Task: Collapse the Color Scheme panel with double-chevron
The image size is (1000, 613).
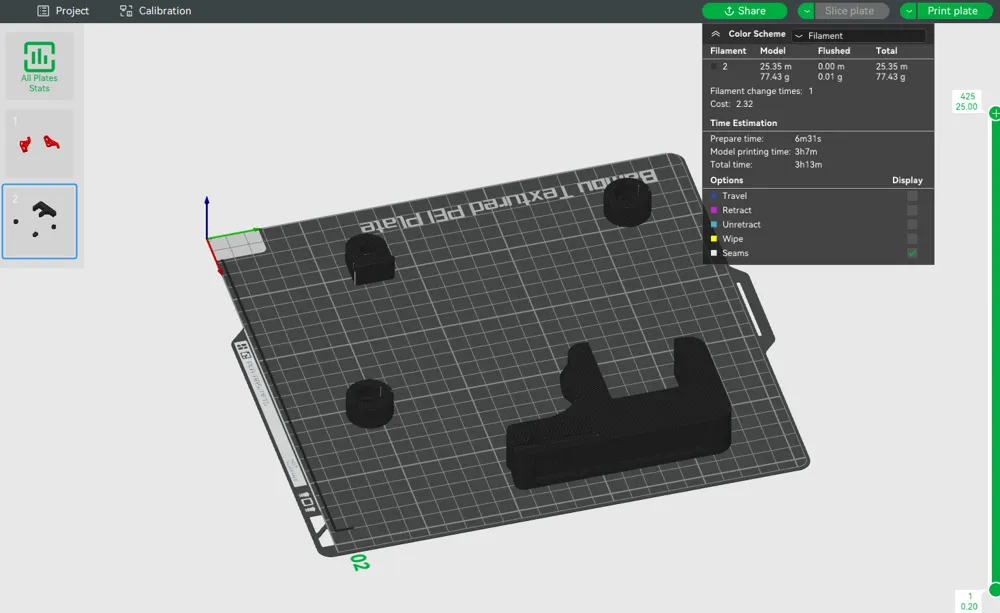Action: coord(716,34)
